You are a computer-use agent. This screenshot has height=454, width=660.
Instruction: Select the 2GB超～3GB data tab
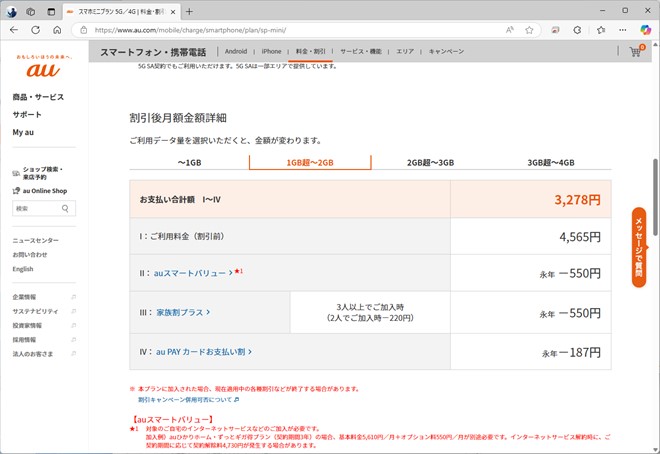[x=431, y=162]
